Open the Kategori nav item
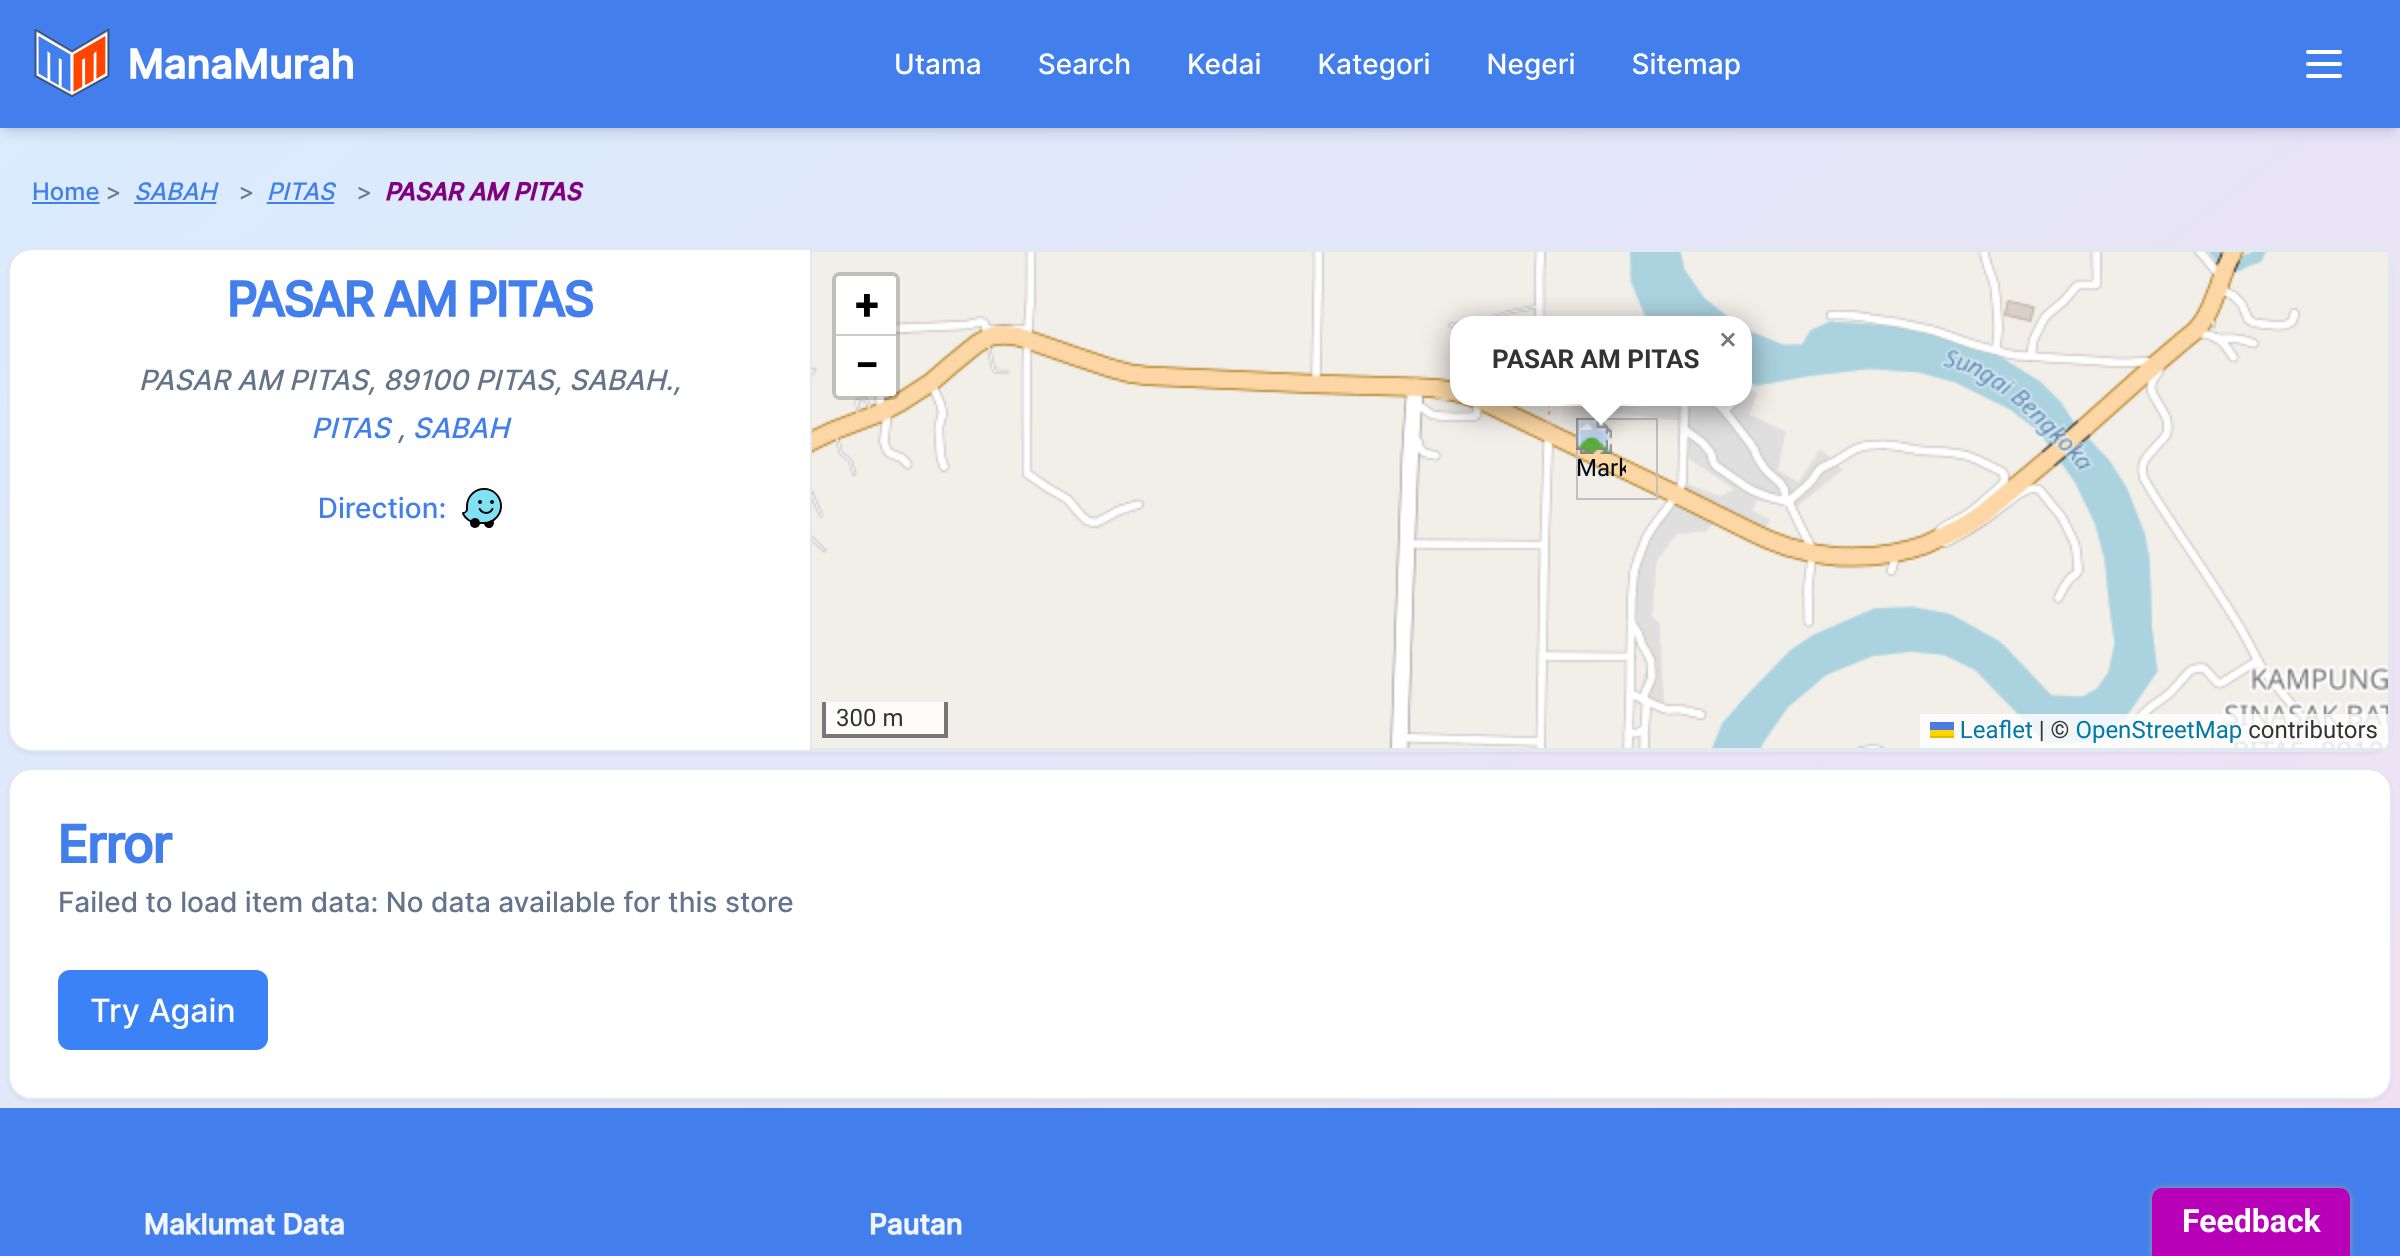Image resolution: width=2400 pixels, height=1256 pixels. pos(1374,64)
